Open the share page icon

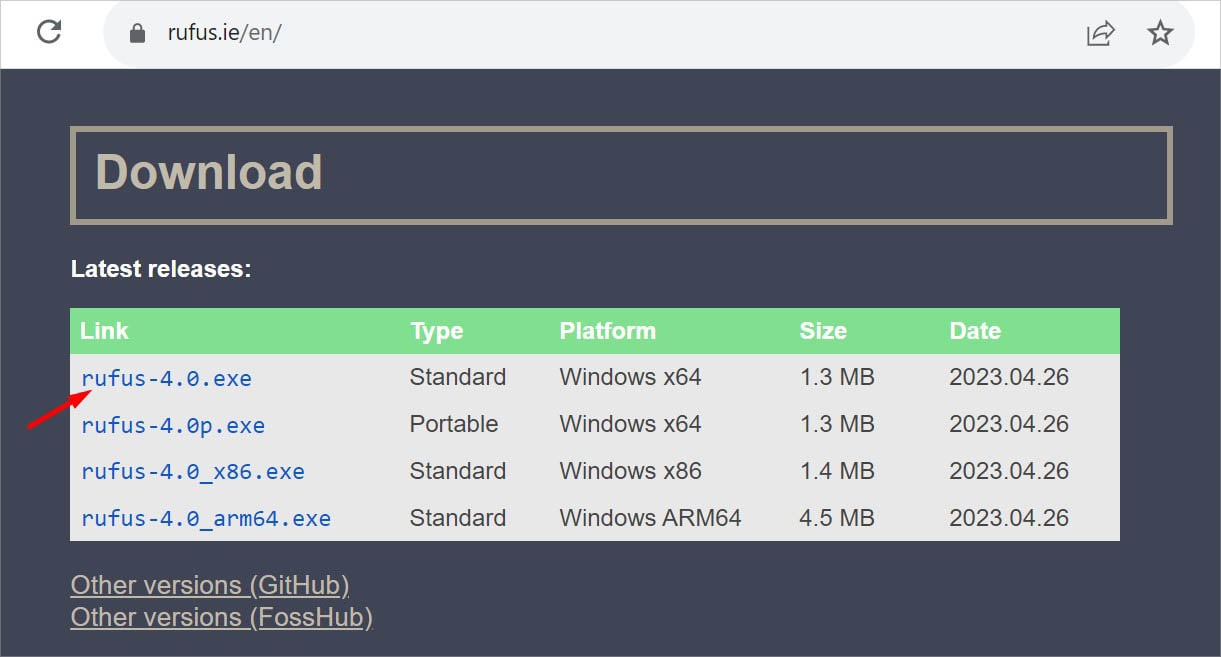coord(1100,33)
